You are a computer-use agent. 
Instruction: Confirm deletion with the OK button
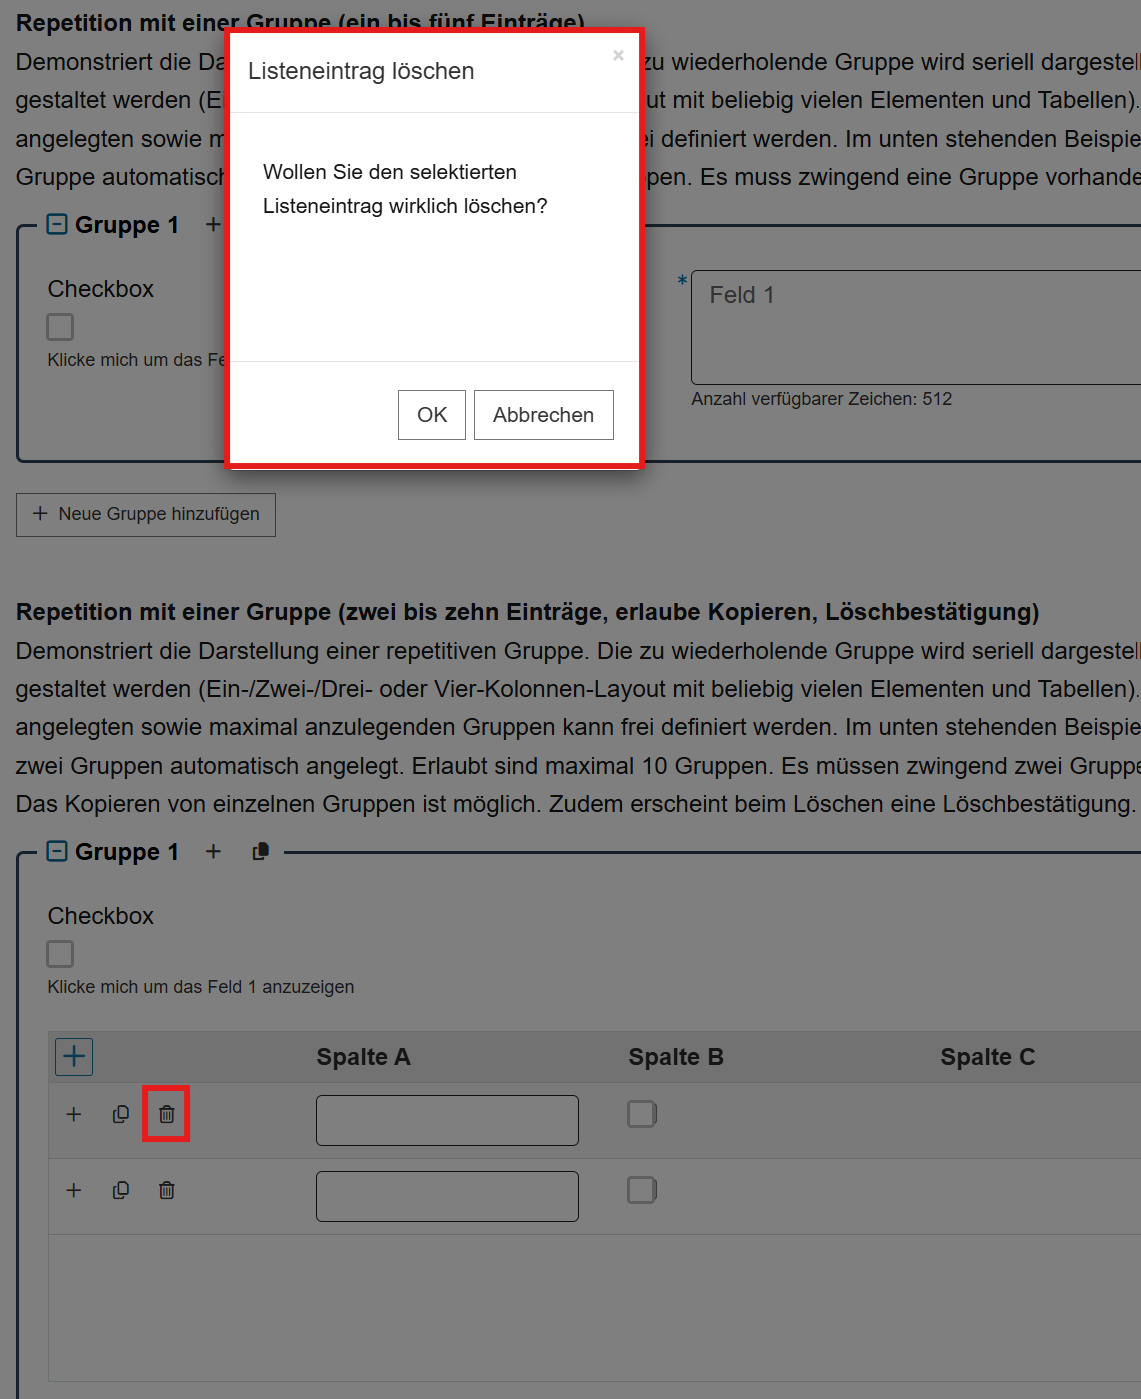tap(431, 415)
